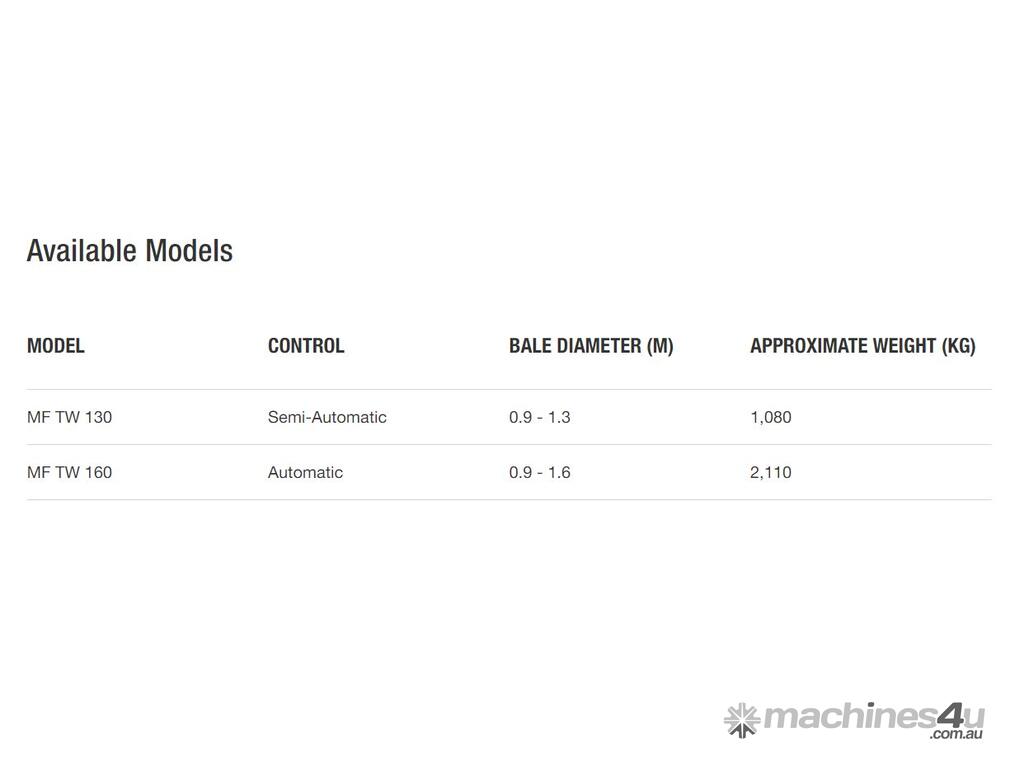1024x768 pixels.
Task: Click the machines4u.com.au watermark text
Action: click(x=872, y=719)
